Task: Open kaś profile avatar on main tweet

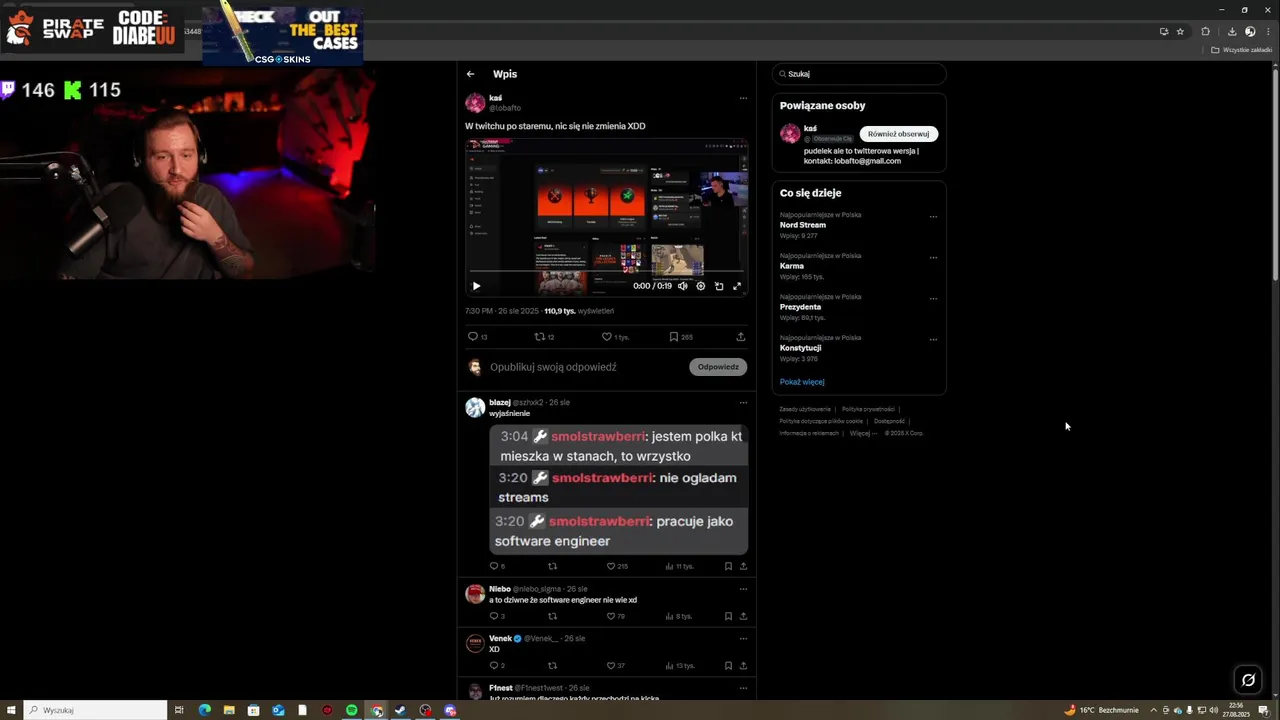Action: [475, 103]
